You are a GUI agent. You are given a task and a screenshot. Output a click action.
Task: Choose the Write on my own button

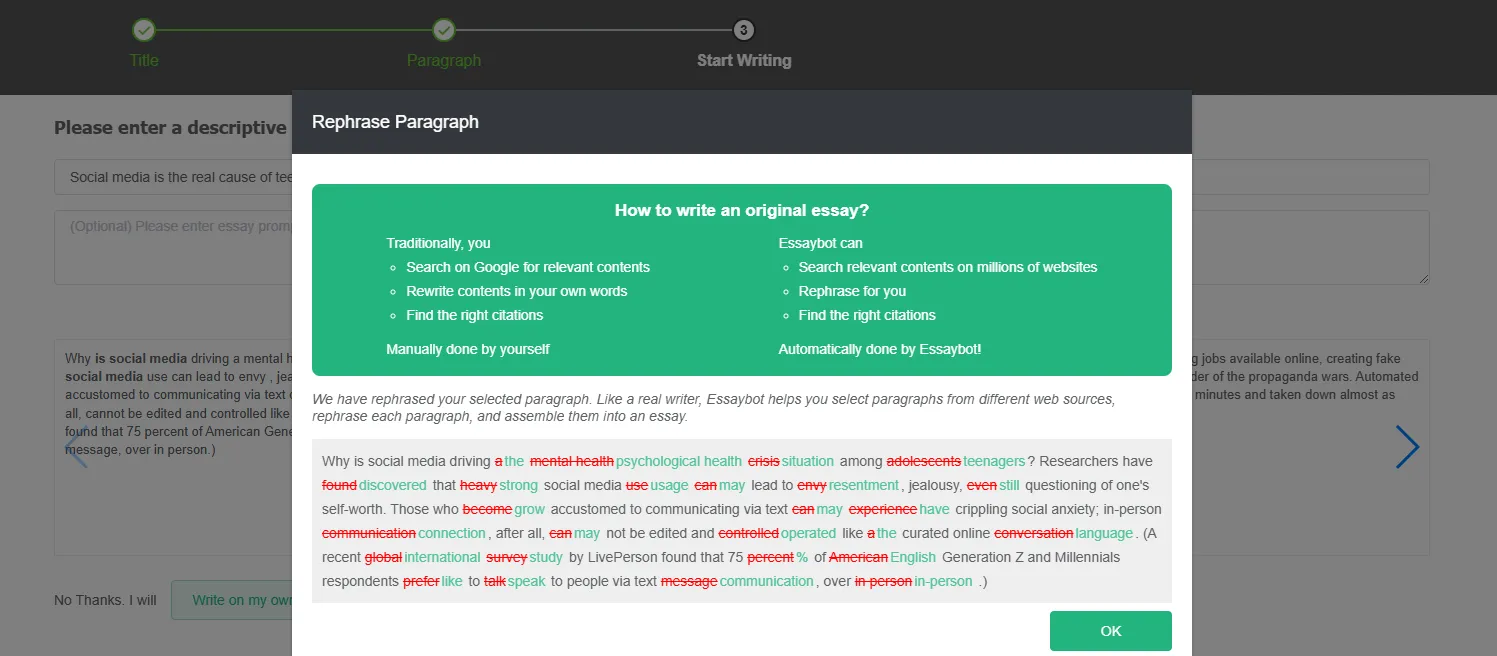[x=232, y=600]
